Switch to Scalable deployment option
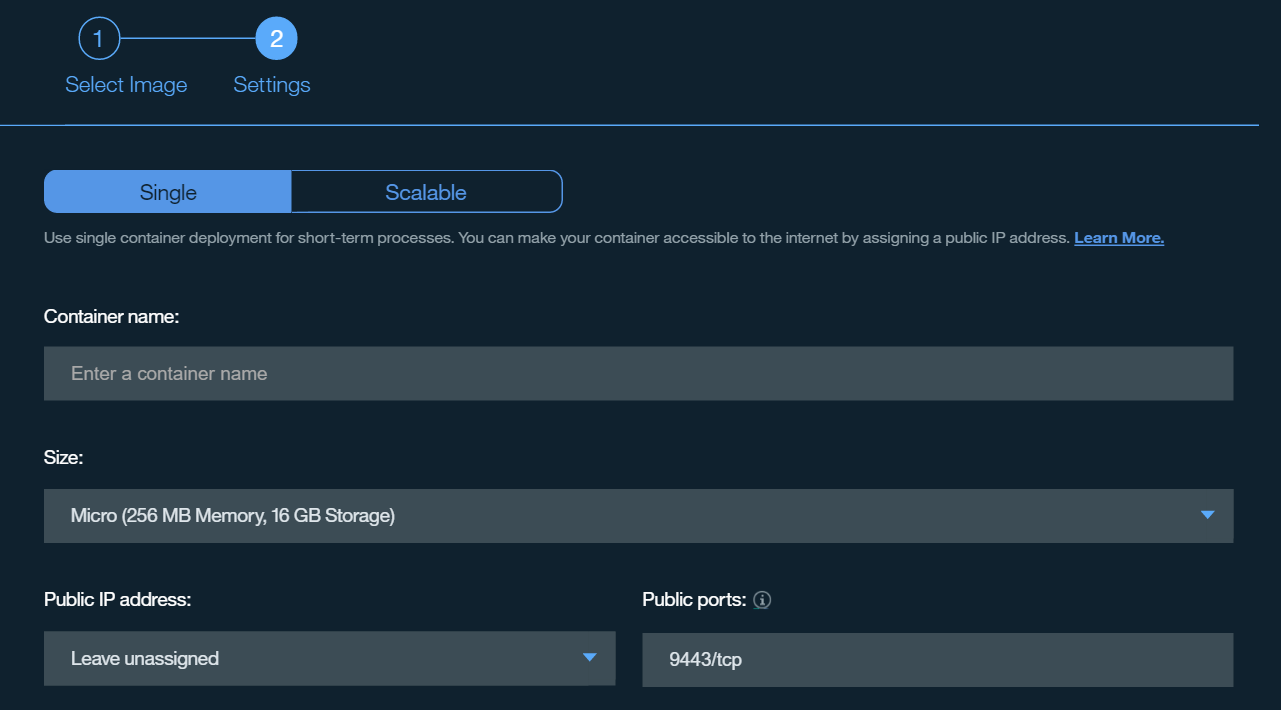Image resolution: width=1281 pixels, height=710 pixels. coord(426,192)
